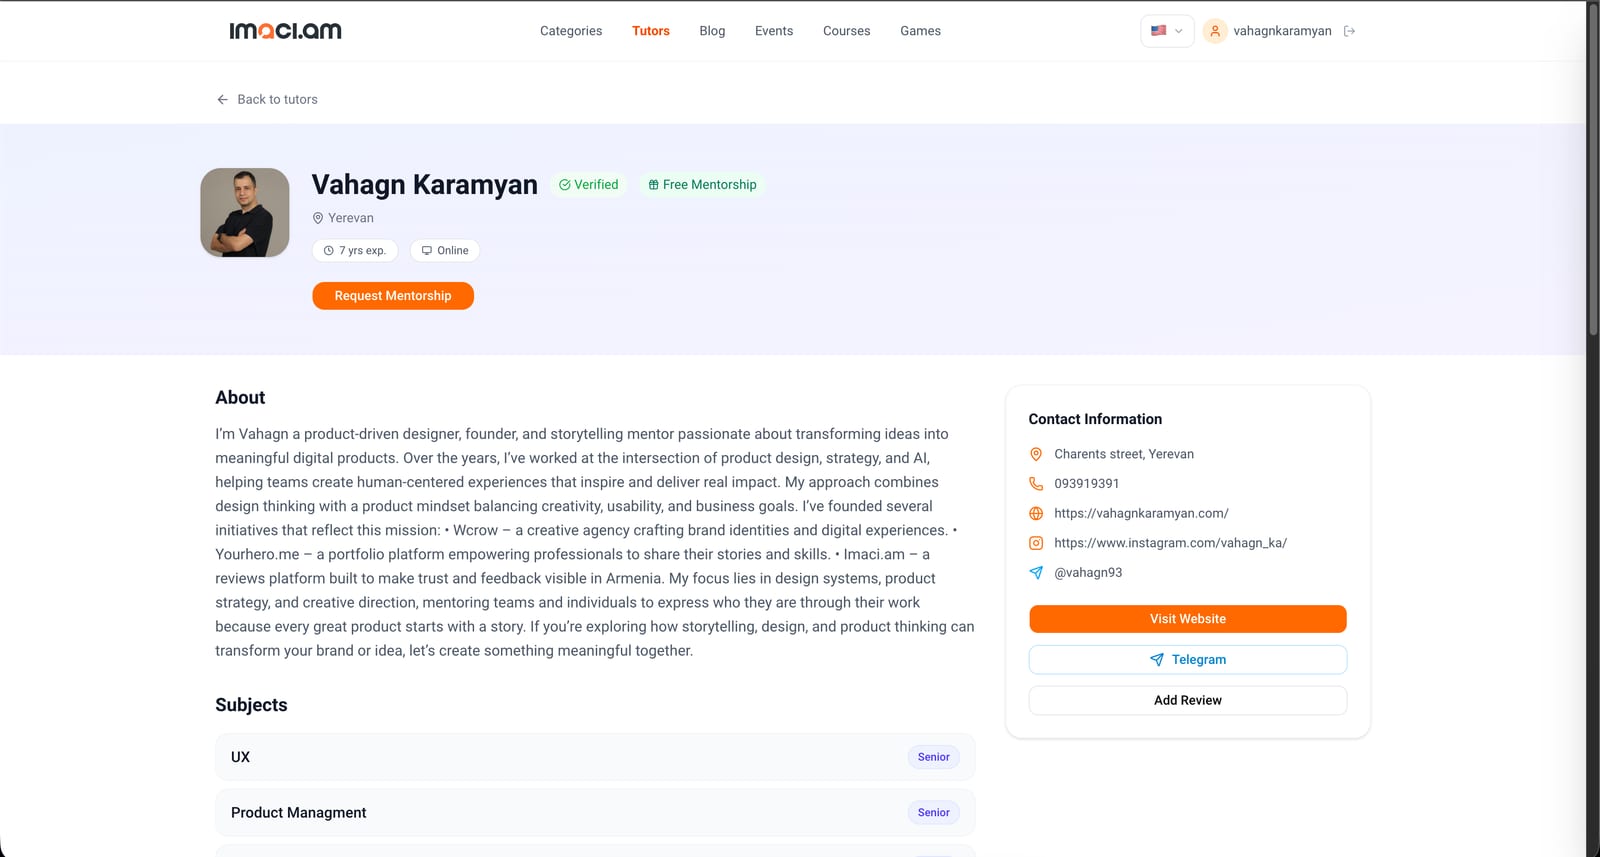Click the Online badge
1600x857 pixels.
[445, 251]
